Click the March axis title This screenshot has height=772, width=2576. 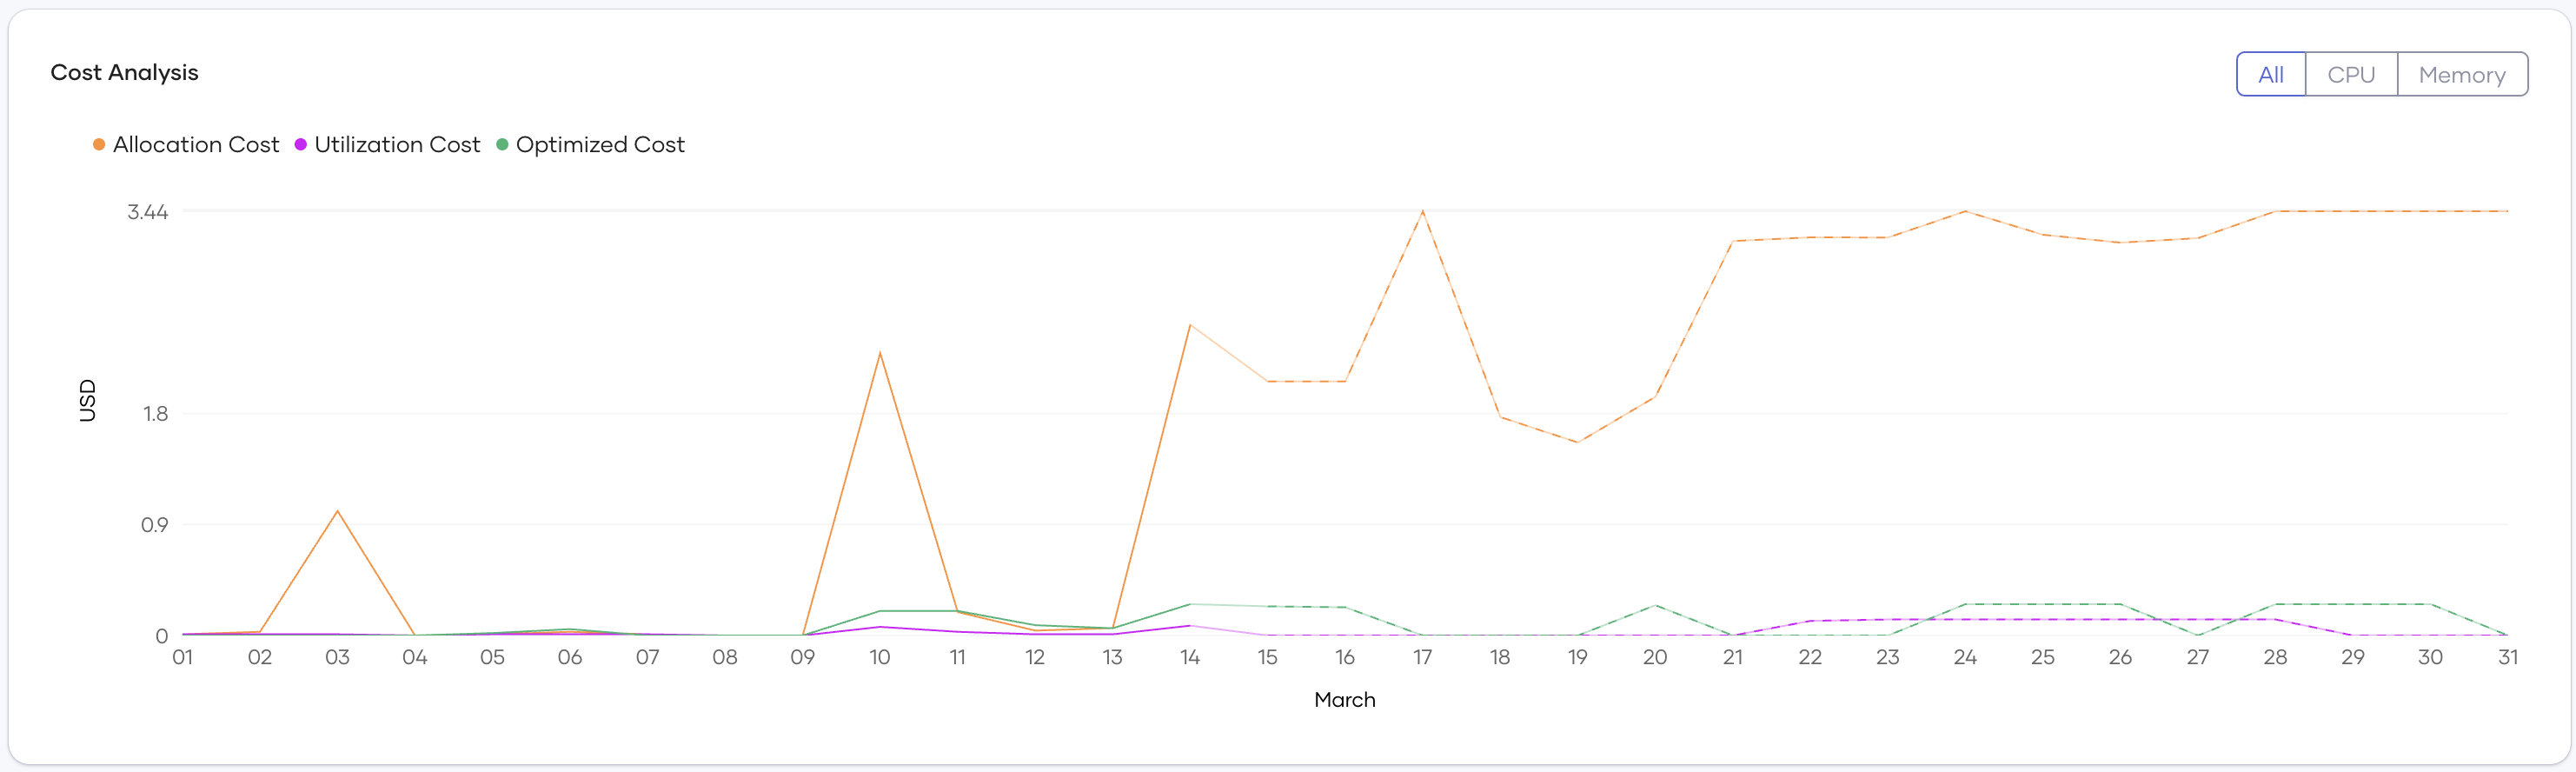click(x=1345, y=700)
